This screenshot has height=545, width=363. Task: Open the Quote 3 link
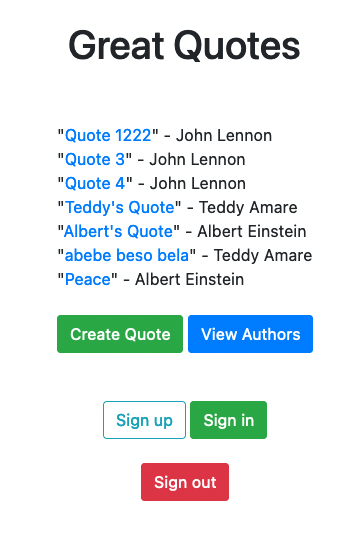click(x=95, y=160)
